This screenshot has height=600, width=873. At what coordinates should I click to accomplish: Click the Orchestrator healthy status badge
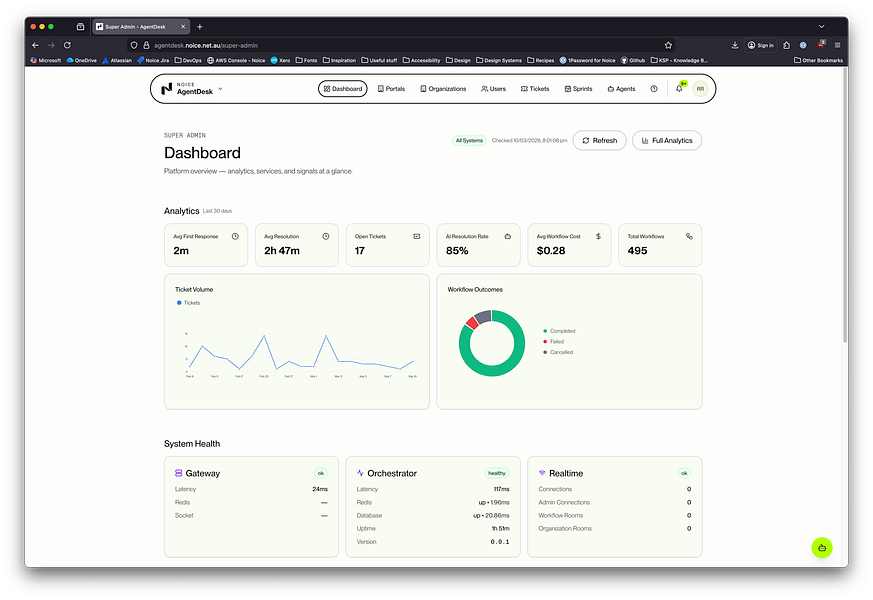497,473
